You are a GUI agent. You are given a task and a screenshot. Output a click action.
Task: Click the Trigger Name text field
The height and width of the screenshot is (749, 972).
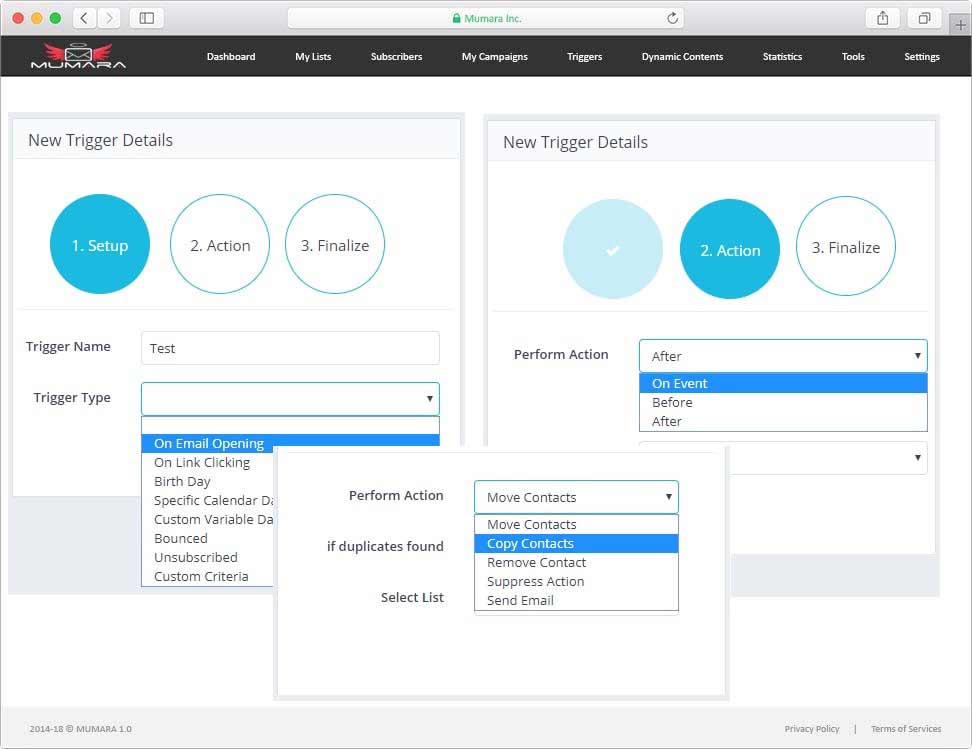[x=290, y=348]
